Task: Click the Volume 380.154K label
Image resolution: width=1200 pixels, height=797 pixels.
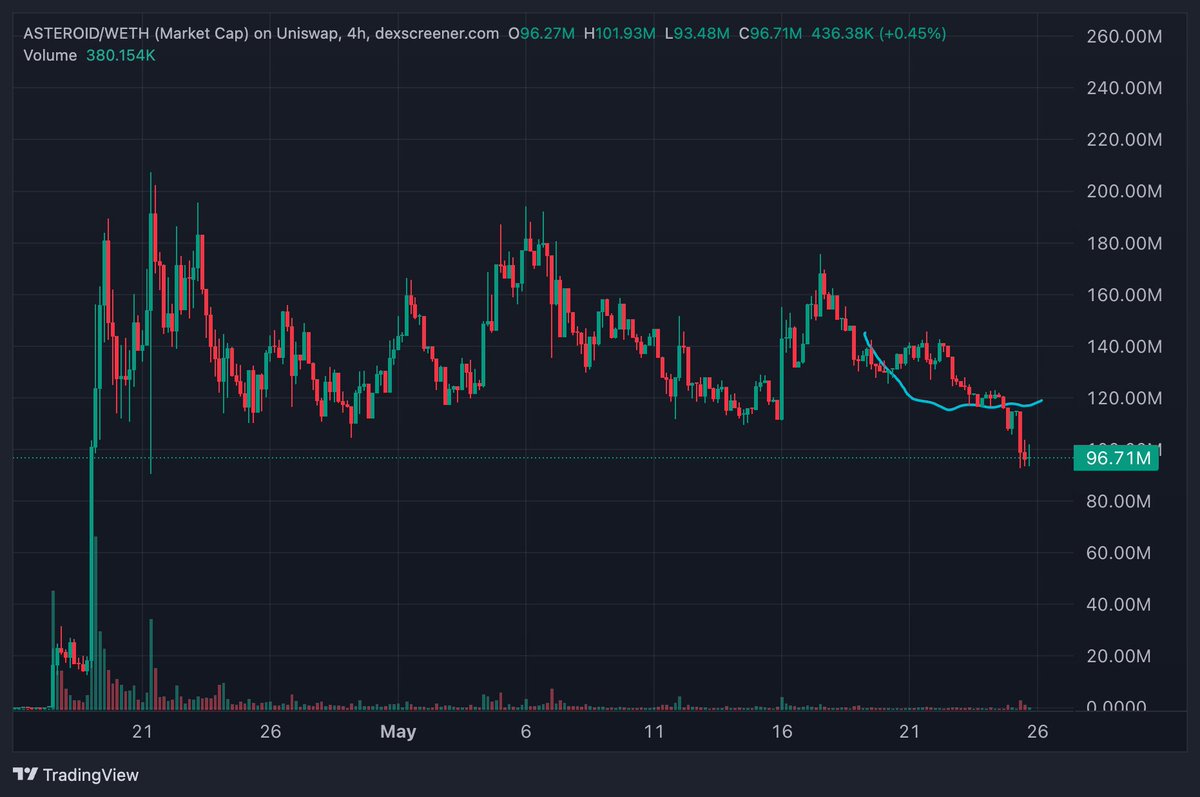Action: pyautogui.click(x=89, y=55)
